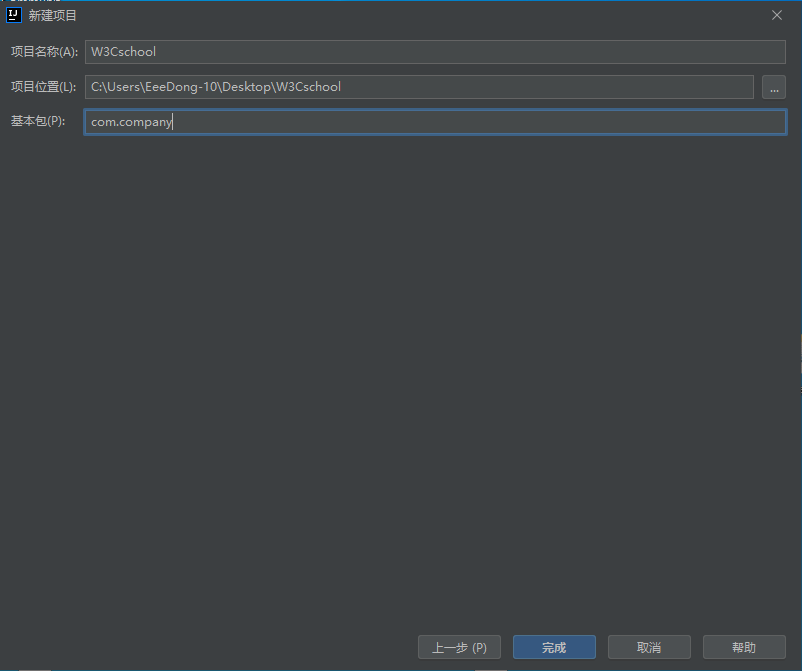This screenshot has height=671, width=802.
Task: Click the 项目名称(A) label
Action: point(43,52)
